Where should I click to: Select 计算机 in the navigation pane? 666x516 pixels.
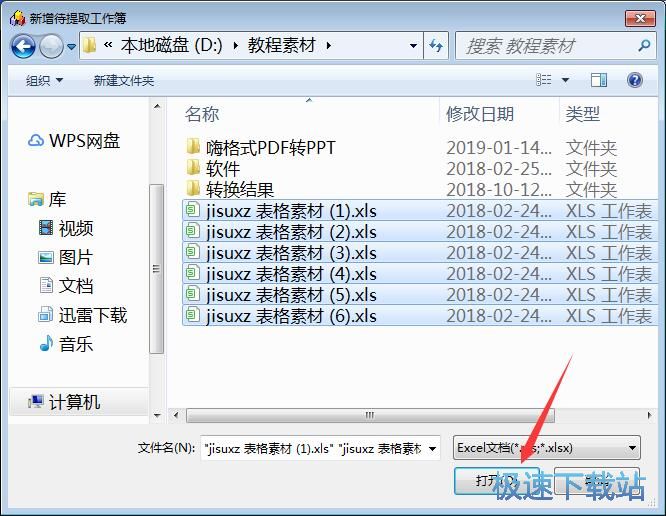[76, 402]
